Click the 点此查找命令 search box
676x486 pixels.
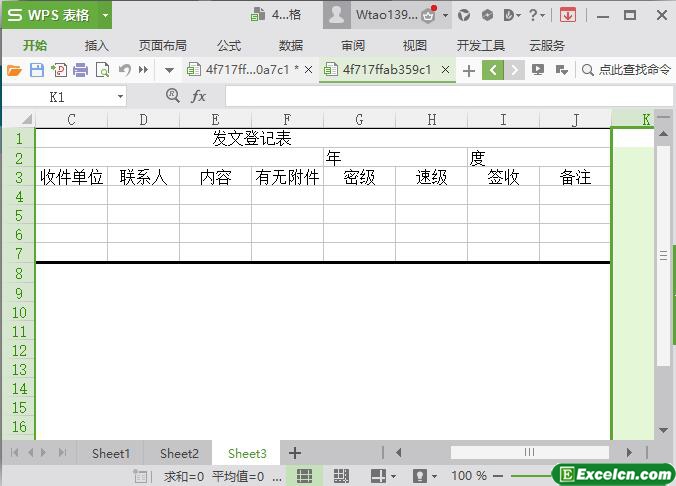click(x=627, y=70)
